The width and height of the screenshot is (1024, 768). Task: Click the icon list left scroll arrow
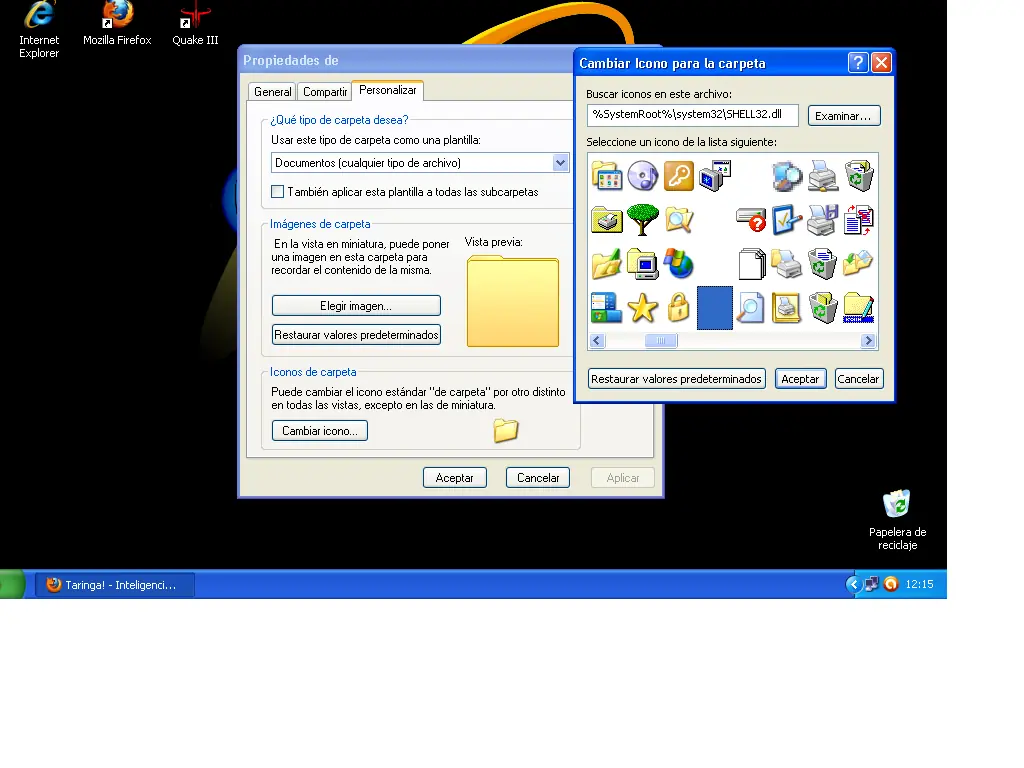coord(596,340)
